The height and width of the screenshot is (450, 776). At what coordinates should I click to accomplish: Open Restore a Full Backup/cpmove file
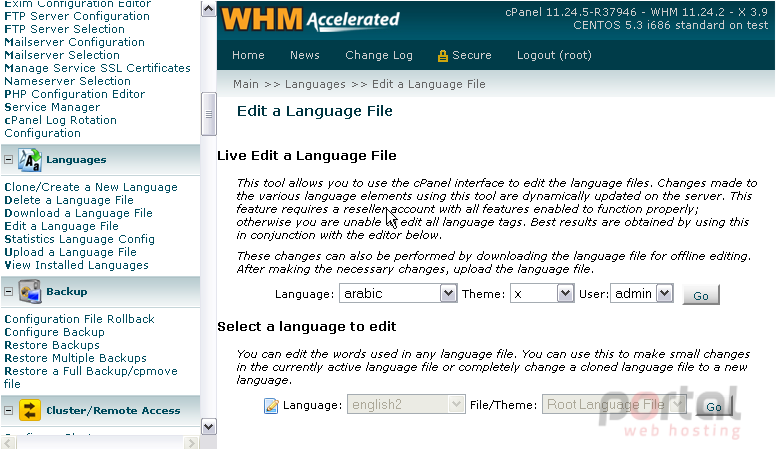[91, 377]
